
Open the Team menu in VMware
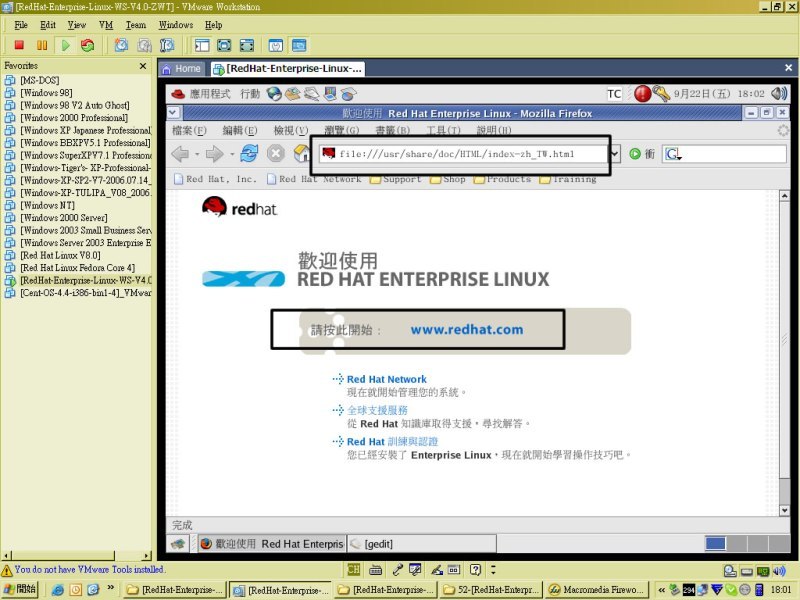point(136,25)
